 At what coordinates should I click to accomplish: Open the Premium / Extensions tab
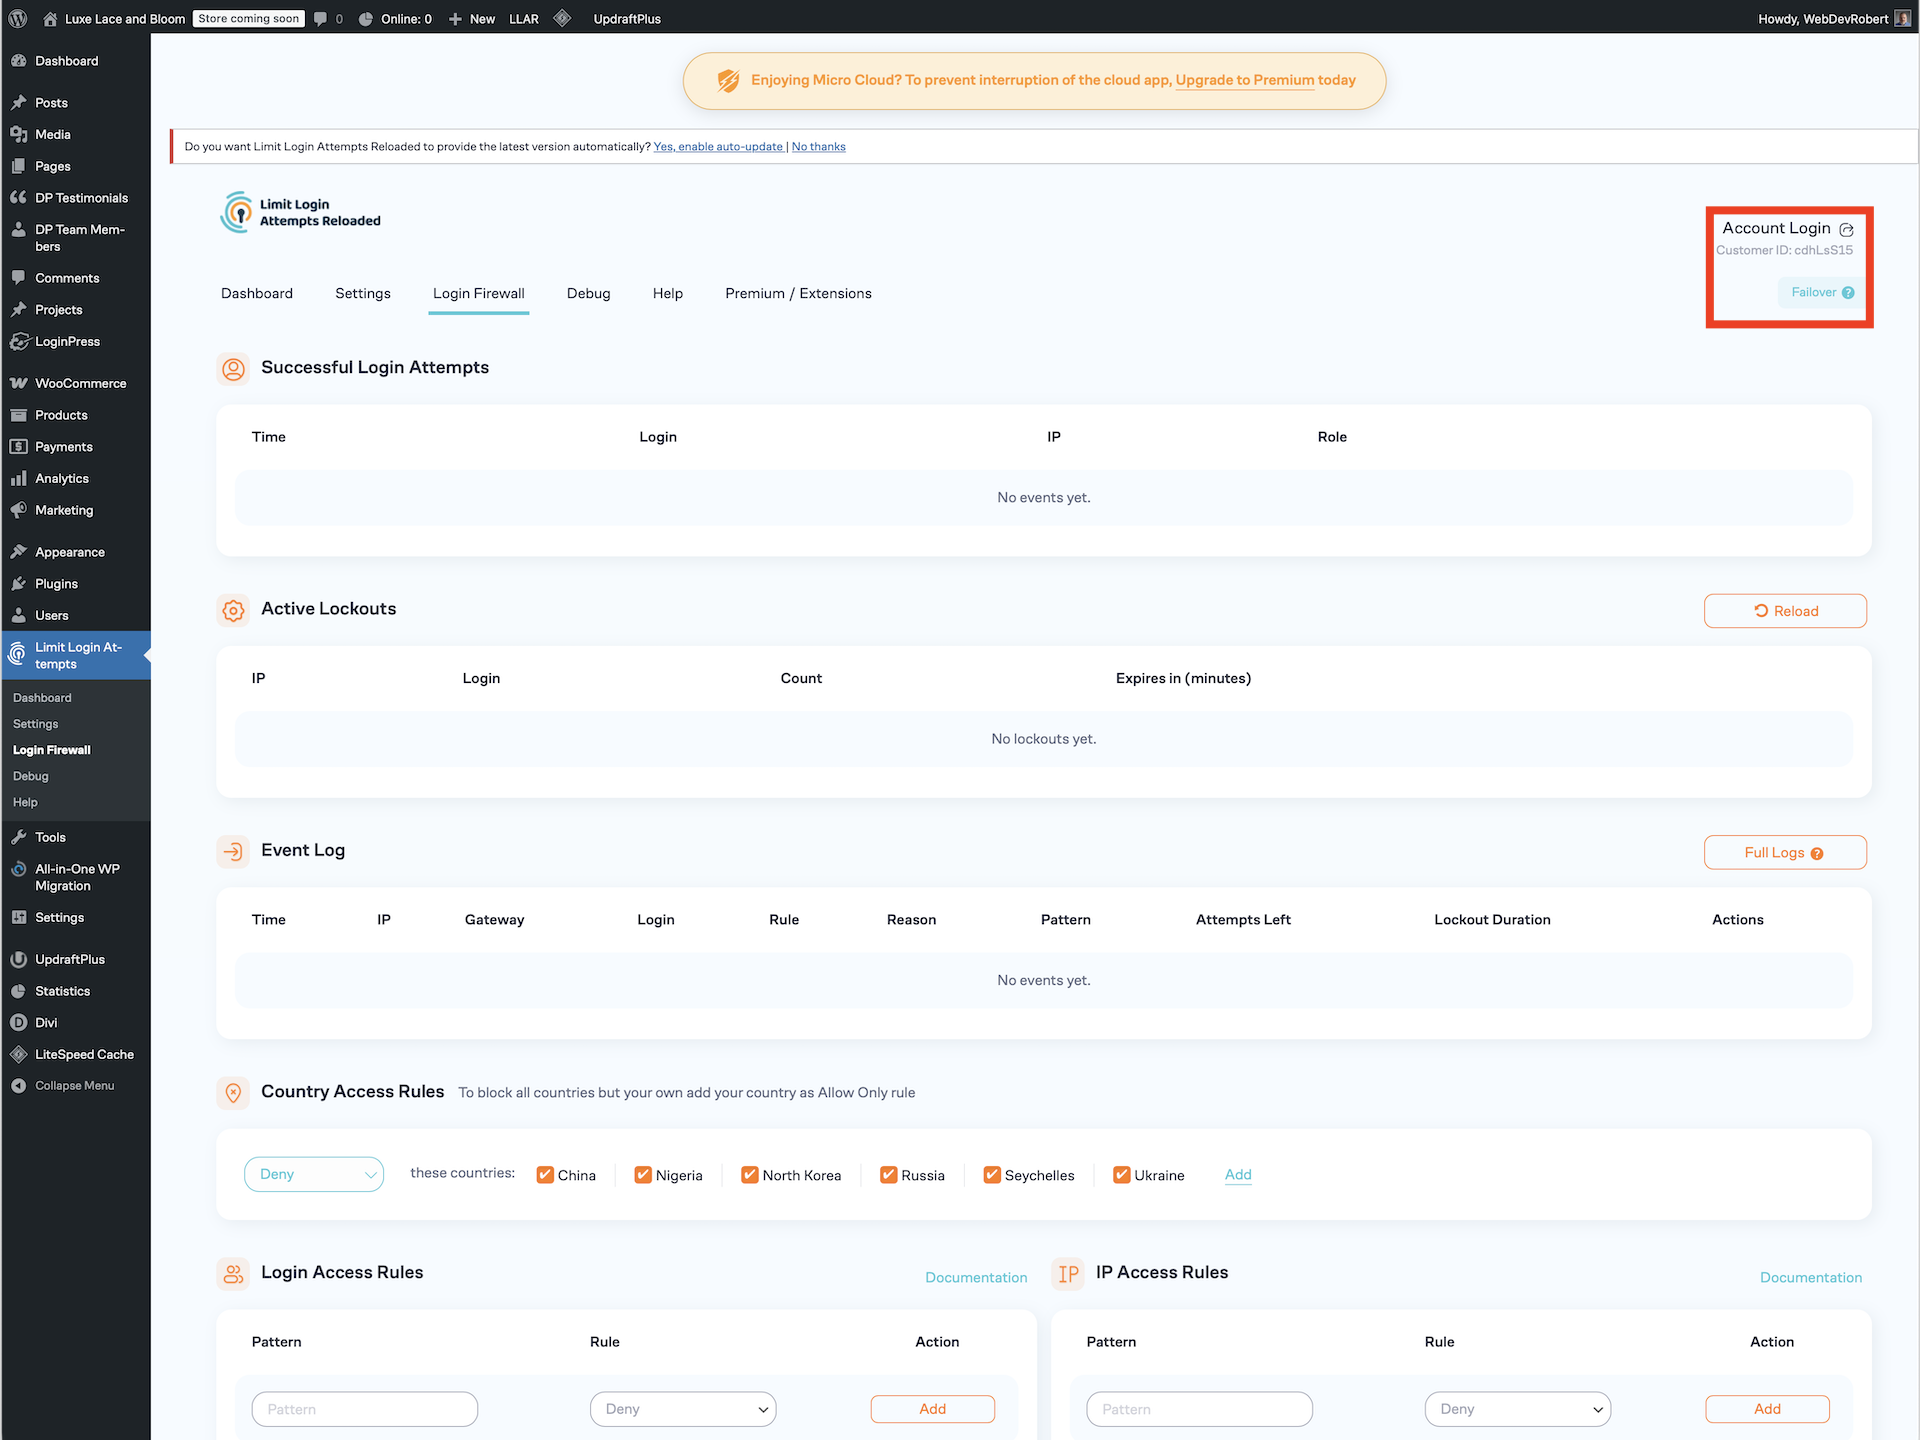798,293
